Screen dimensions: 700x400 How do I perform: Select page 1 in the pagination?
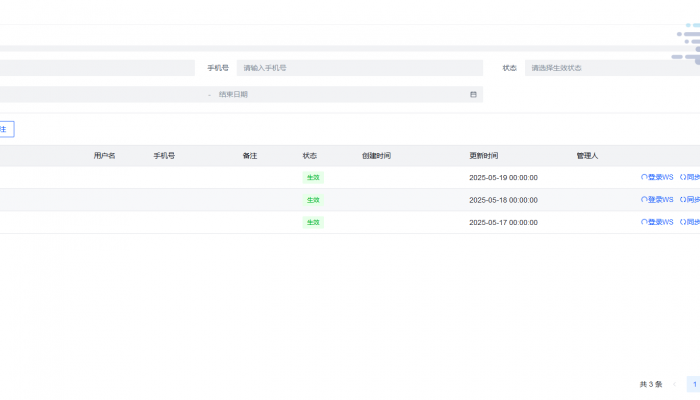pos(693,384)
